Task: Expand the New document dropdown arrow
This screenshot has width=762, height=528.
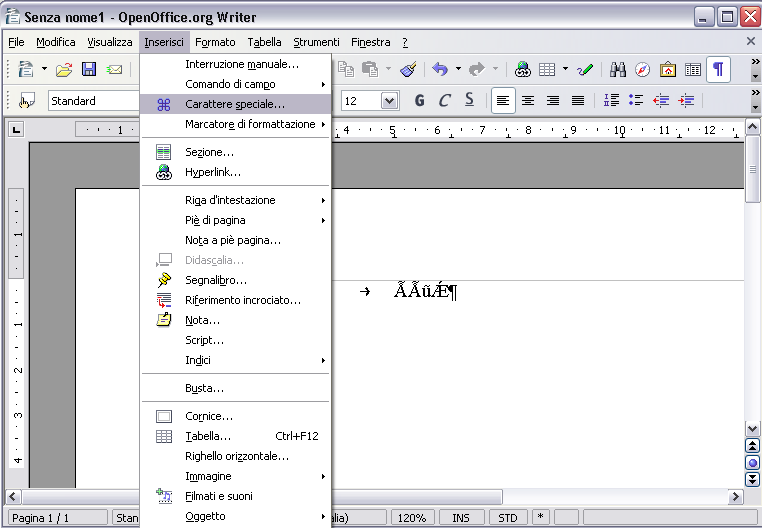Action: [x=44, y=70]
